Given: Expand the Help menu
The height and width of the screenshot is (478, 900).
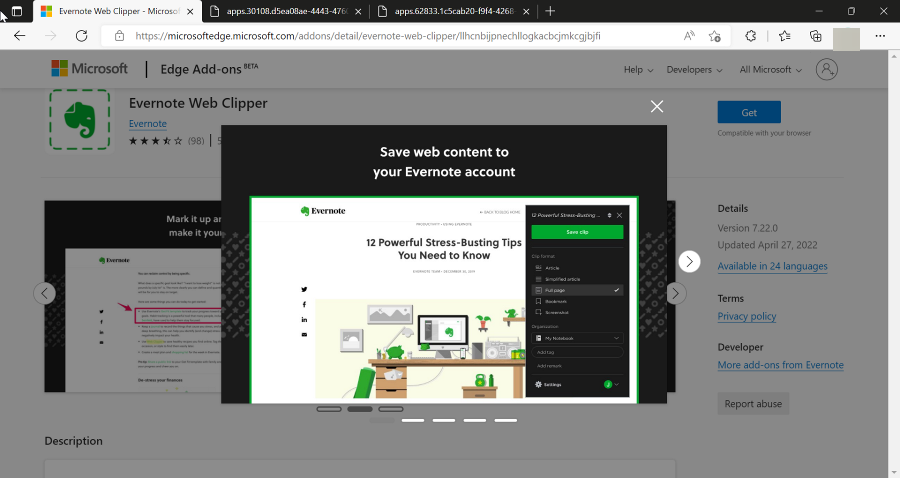Looking at the screenshot, I should point(638,69).
